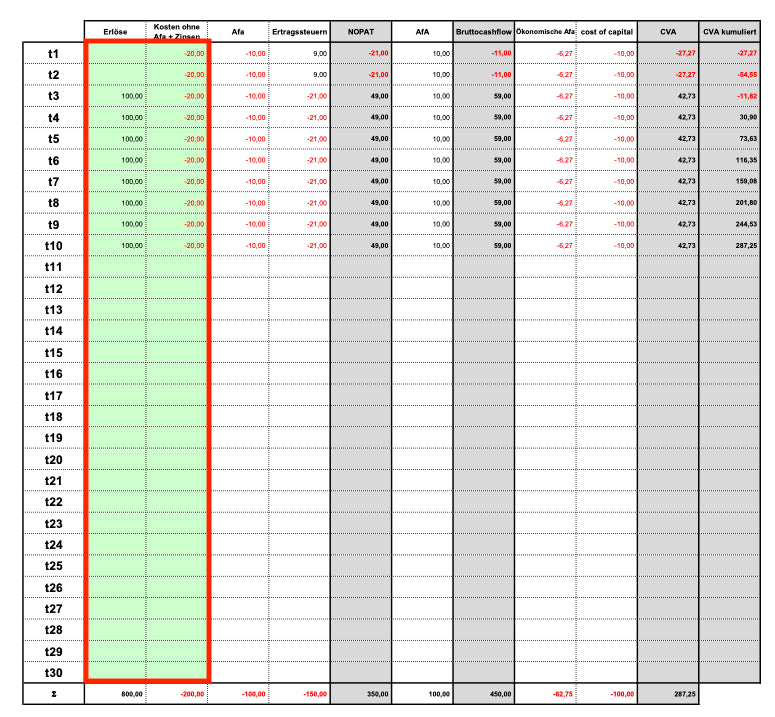This screenshot has height=717, width=775.
Task: Select the Ökonomische Afa column header
Action: tap(545, 32)
